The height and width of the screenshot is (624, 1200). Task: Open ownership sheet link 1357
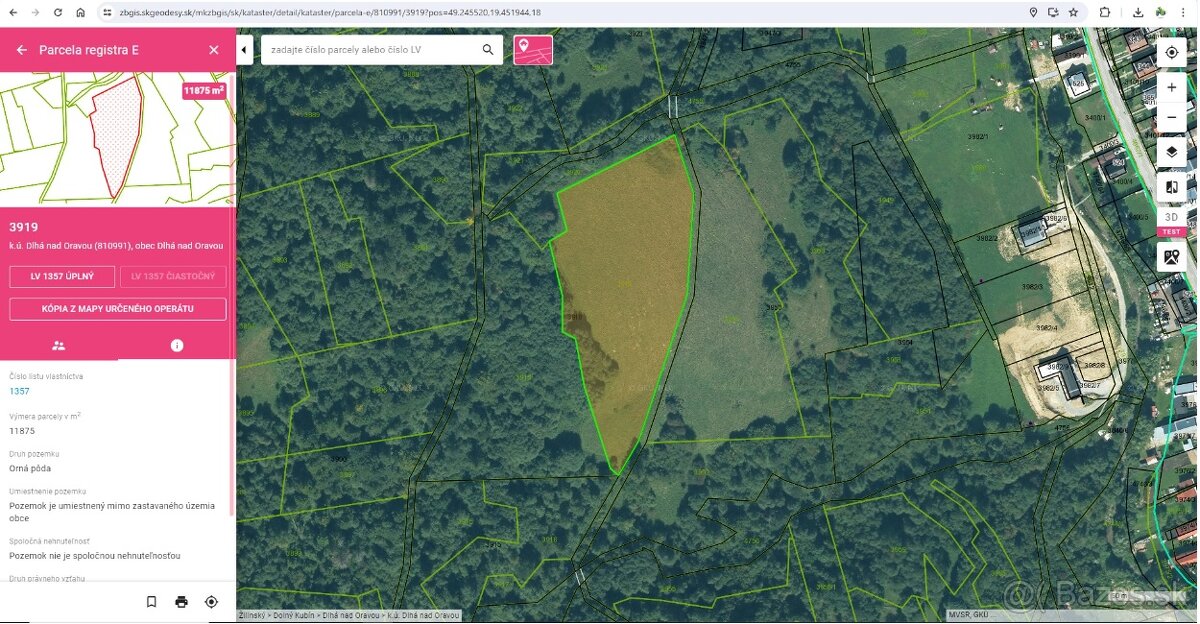pos(19,392)
